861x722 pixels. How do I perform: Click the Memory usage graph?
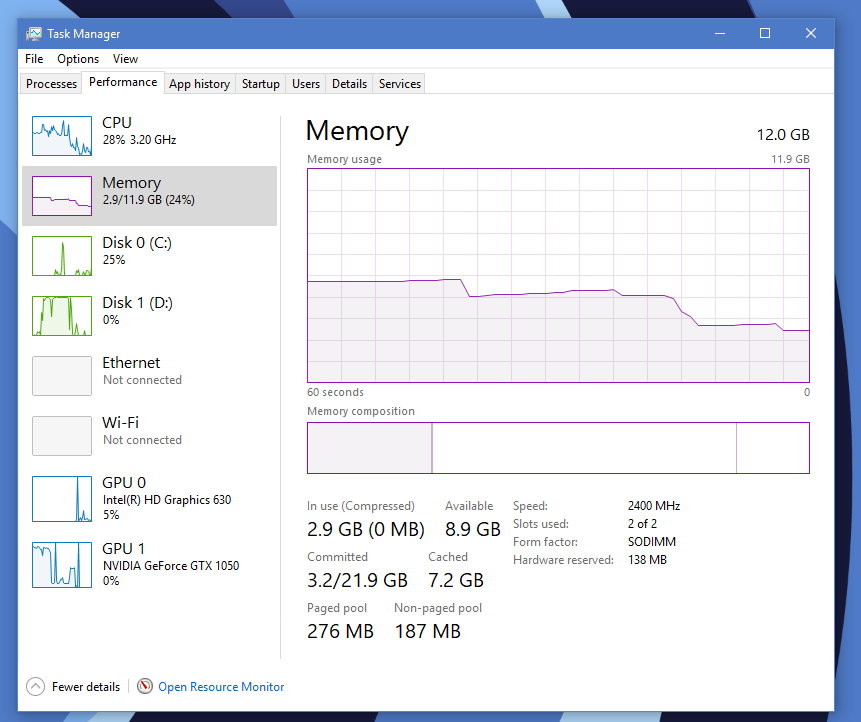click(x=558, y=276)
